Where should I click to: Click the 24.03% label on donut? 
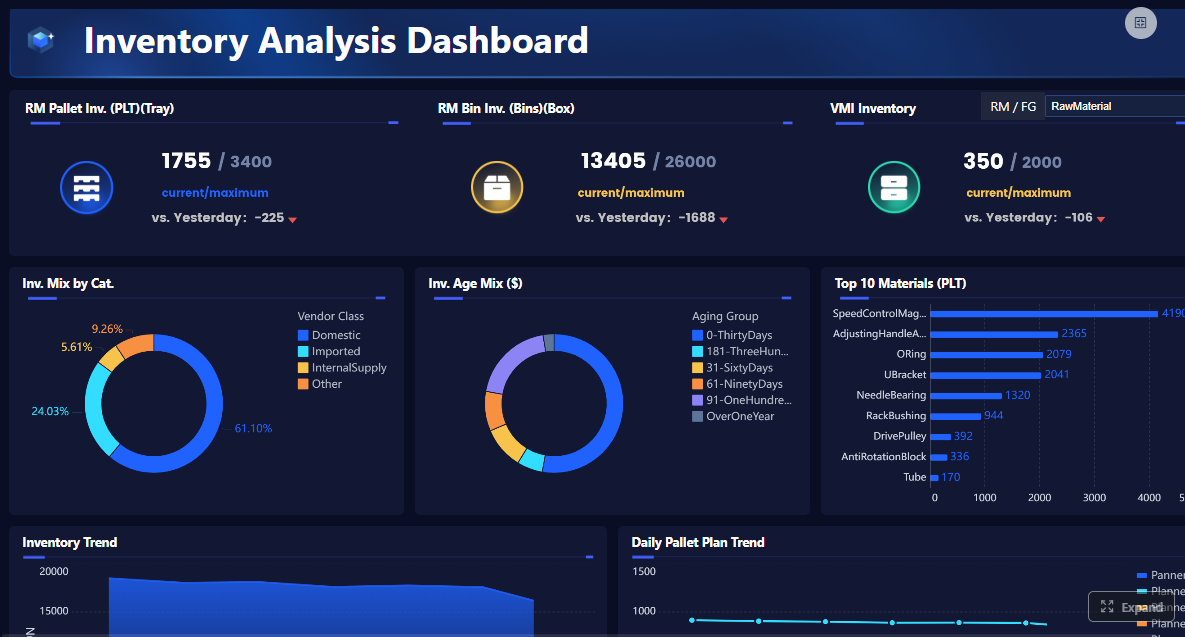tap(50, 411)
